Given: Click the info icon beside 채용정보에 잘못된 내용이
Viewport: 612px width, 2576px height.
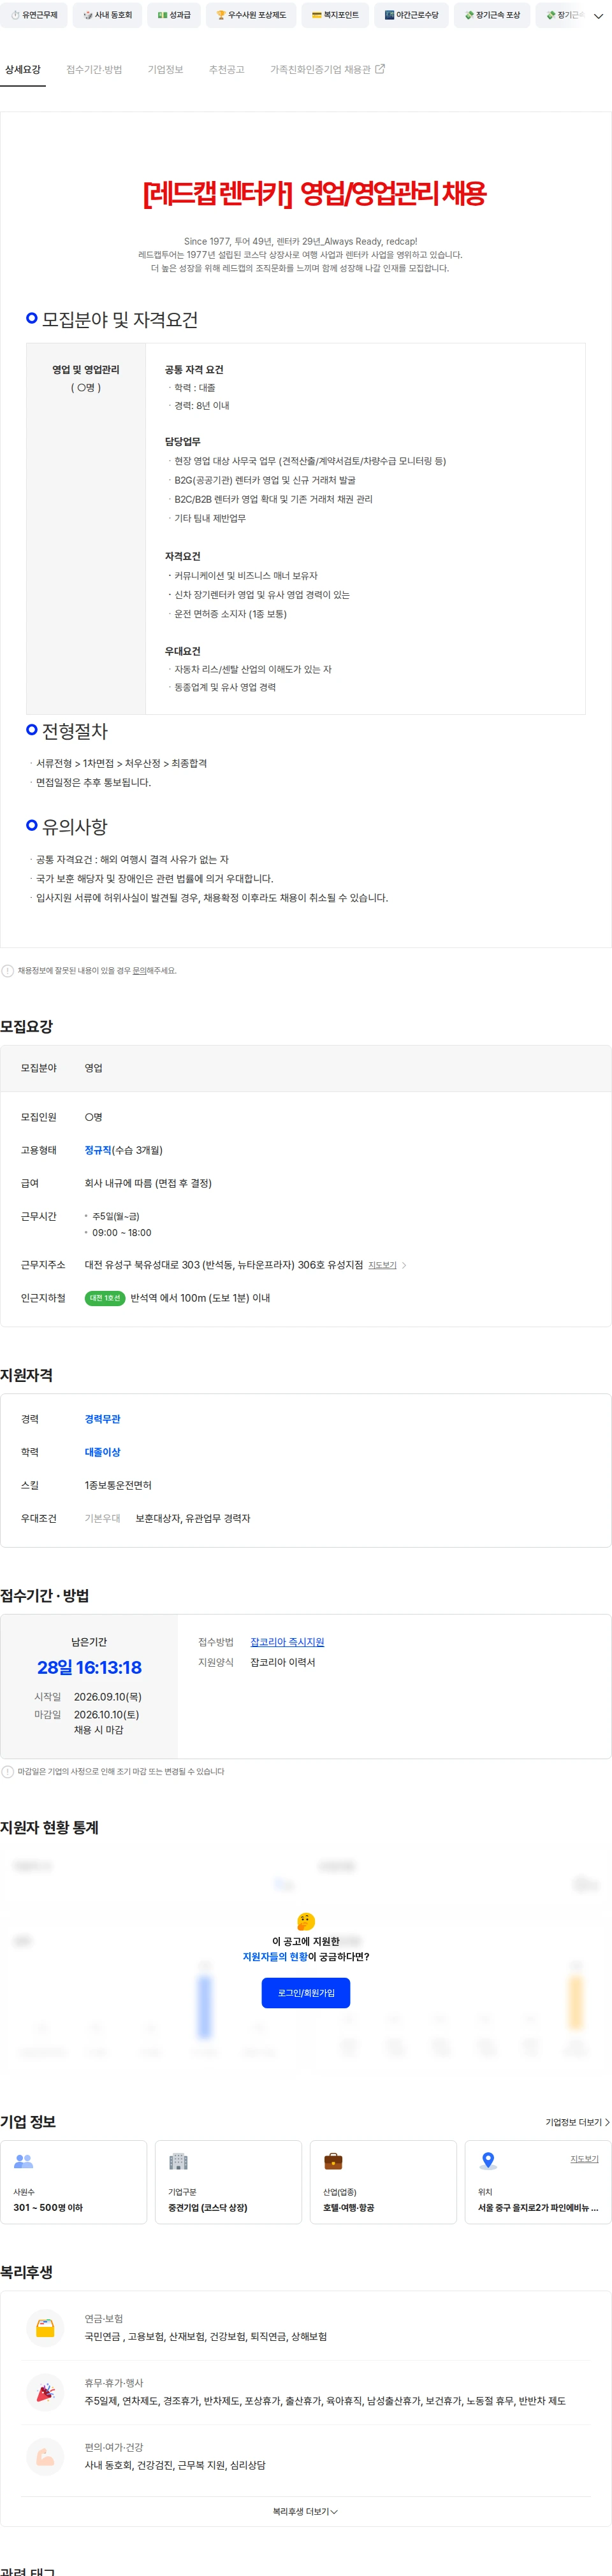Looking at the screenshot, I should (x=8, y=970).
